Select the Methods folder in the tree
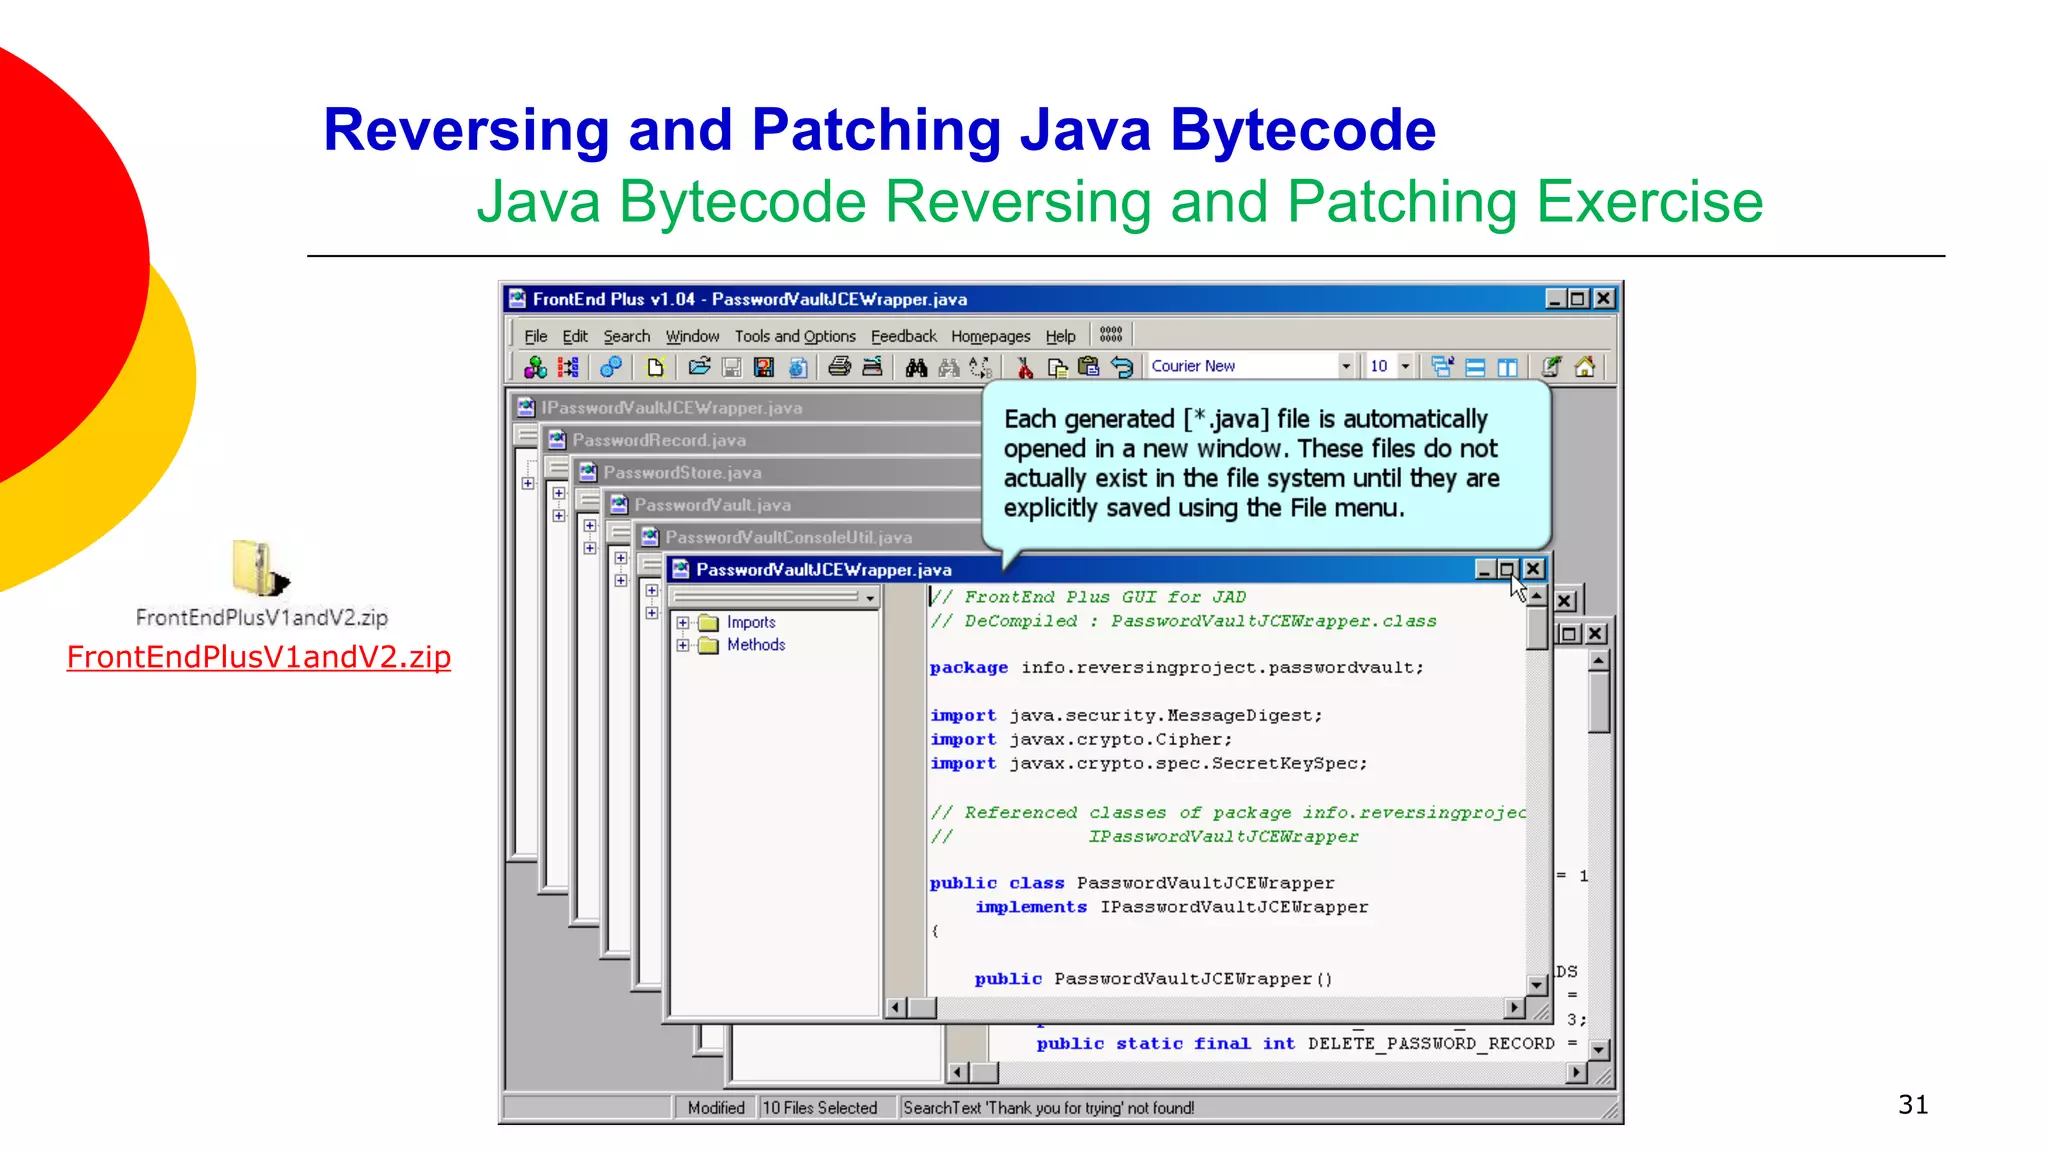The image size is (2048, 1152). click(756, 645)
